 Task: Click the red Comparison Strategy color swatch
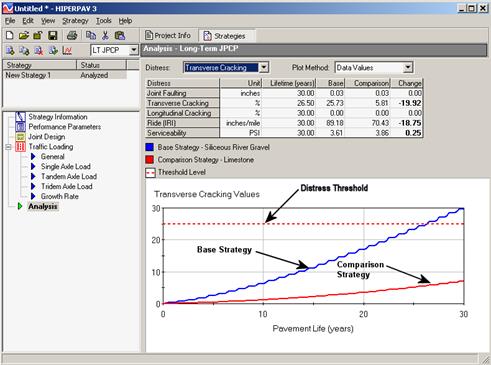tap(150, 160)
